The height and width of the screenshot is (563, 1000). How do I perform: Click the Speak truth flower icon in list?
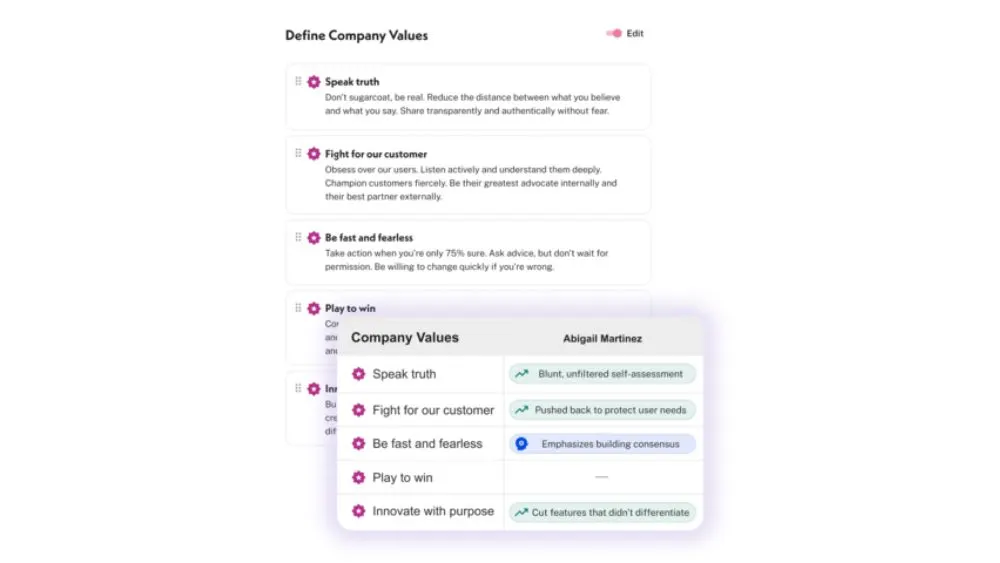pos(314,82)
